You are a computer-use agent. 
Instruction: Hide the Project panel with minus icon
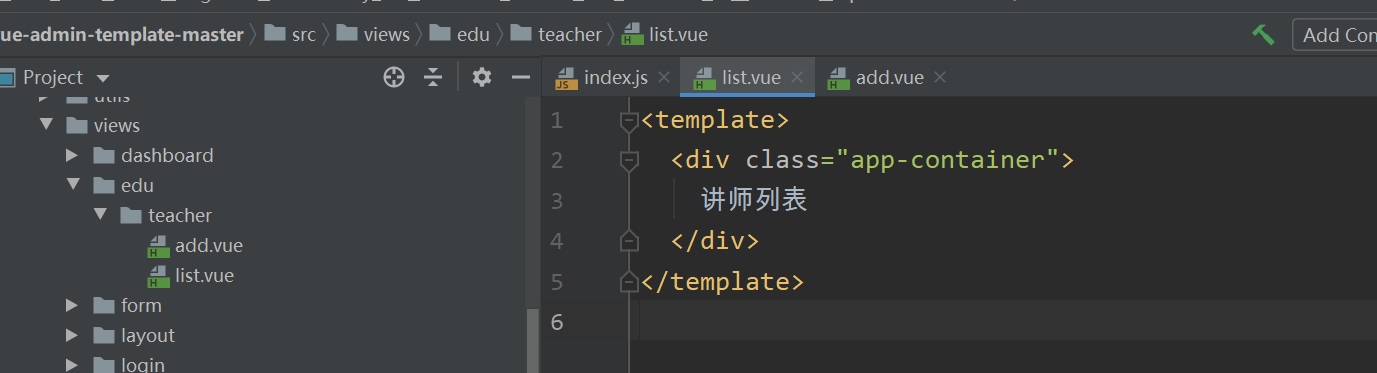pos(520,77)
